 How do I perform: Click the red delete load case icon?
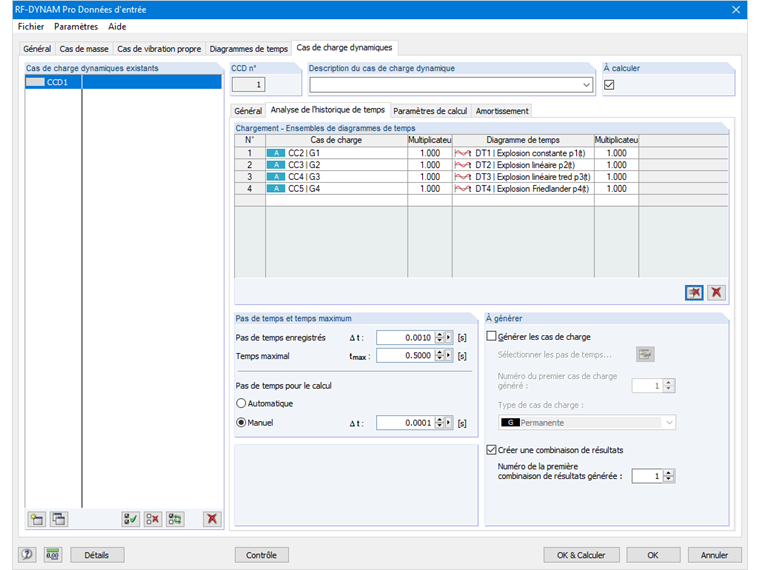coord(212,519)
